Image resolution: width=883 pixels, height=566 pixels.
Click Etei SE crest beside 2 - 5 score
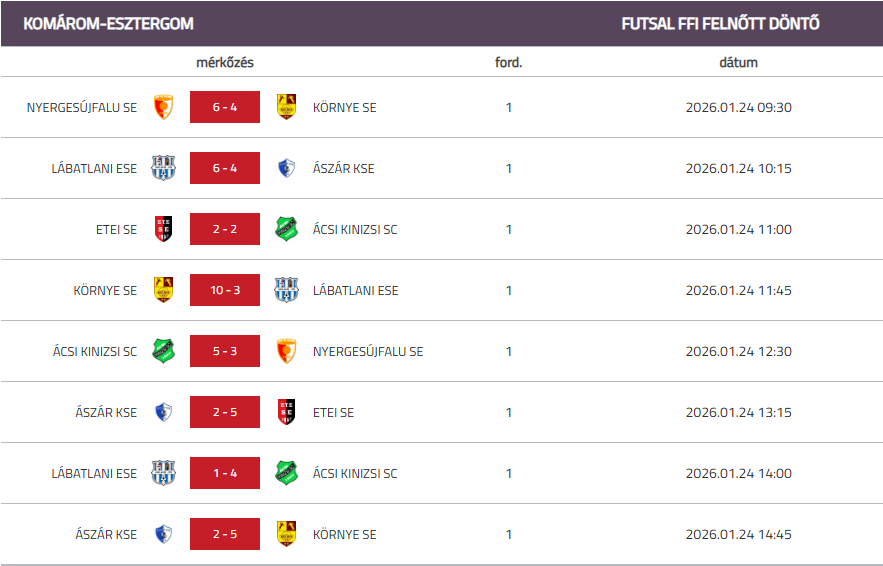(287, 412)
